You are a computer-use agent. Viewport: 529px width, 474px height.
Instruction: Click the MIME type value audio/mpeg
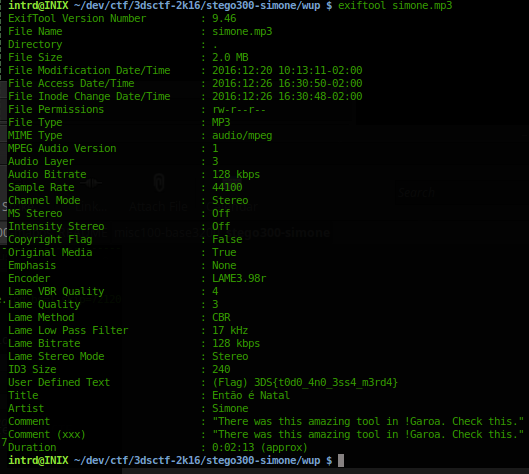(242, 136)
